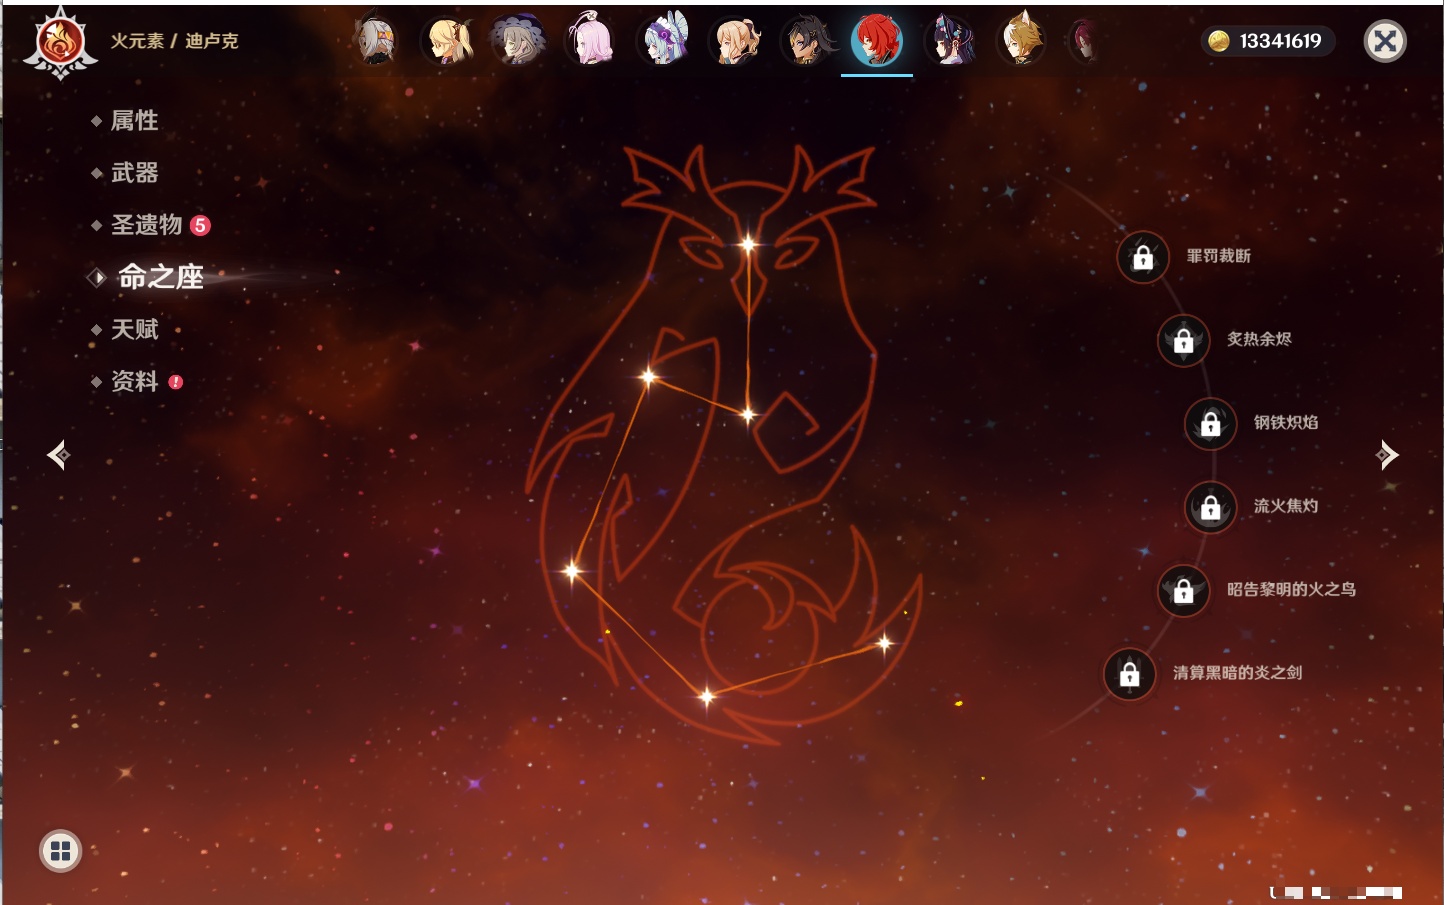Select the blonde twin-tail character avatar
1444x905 pixels.
point(448,41)
